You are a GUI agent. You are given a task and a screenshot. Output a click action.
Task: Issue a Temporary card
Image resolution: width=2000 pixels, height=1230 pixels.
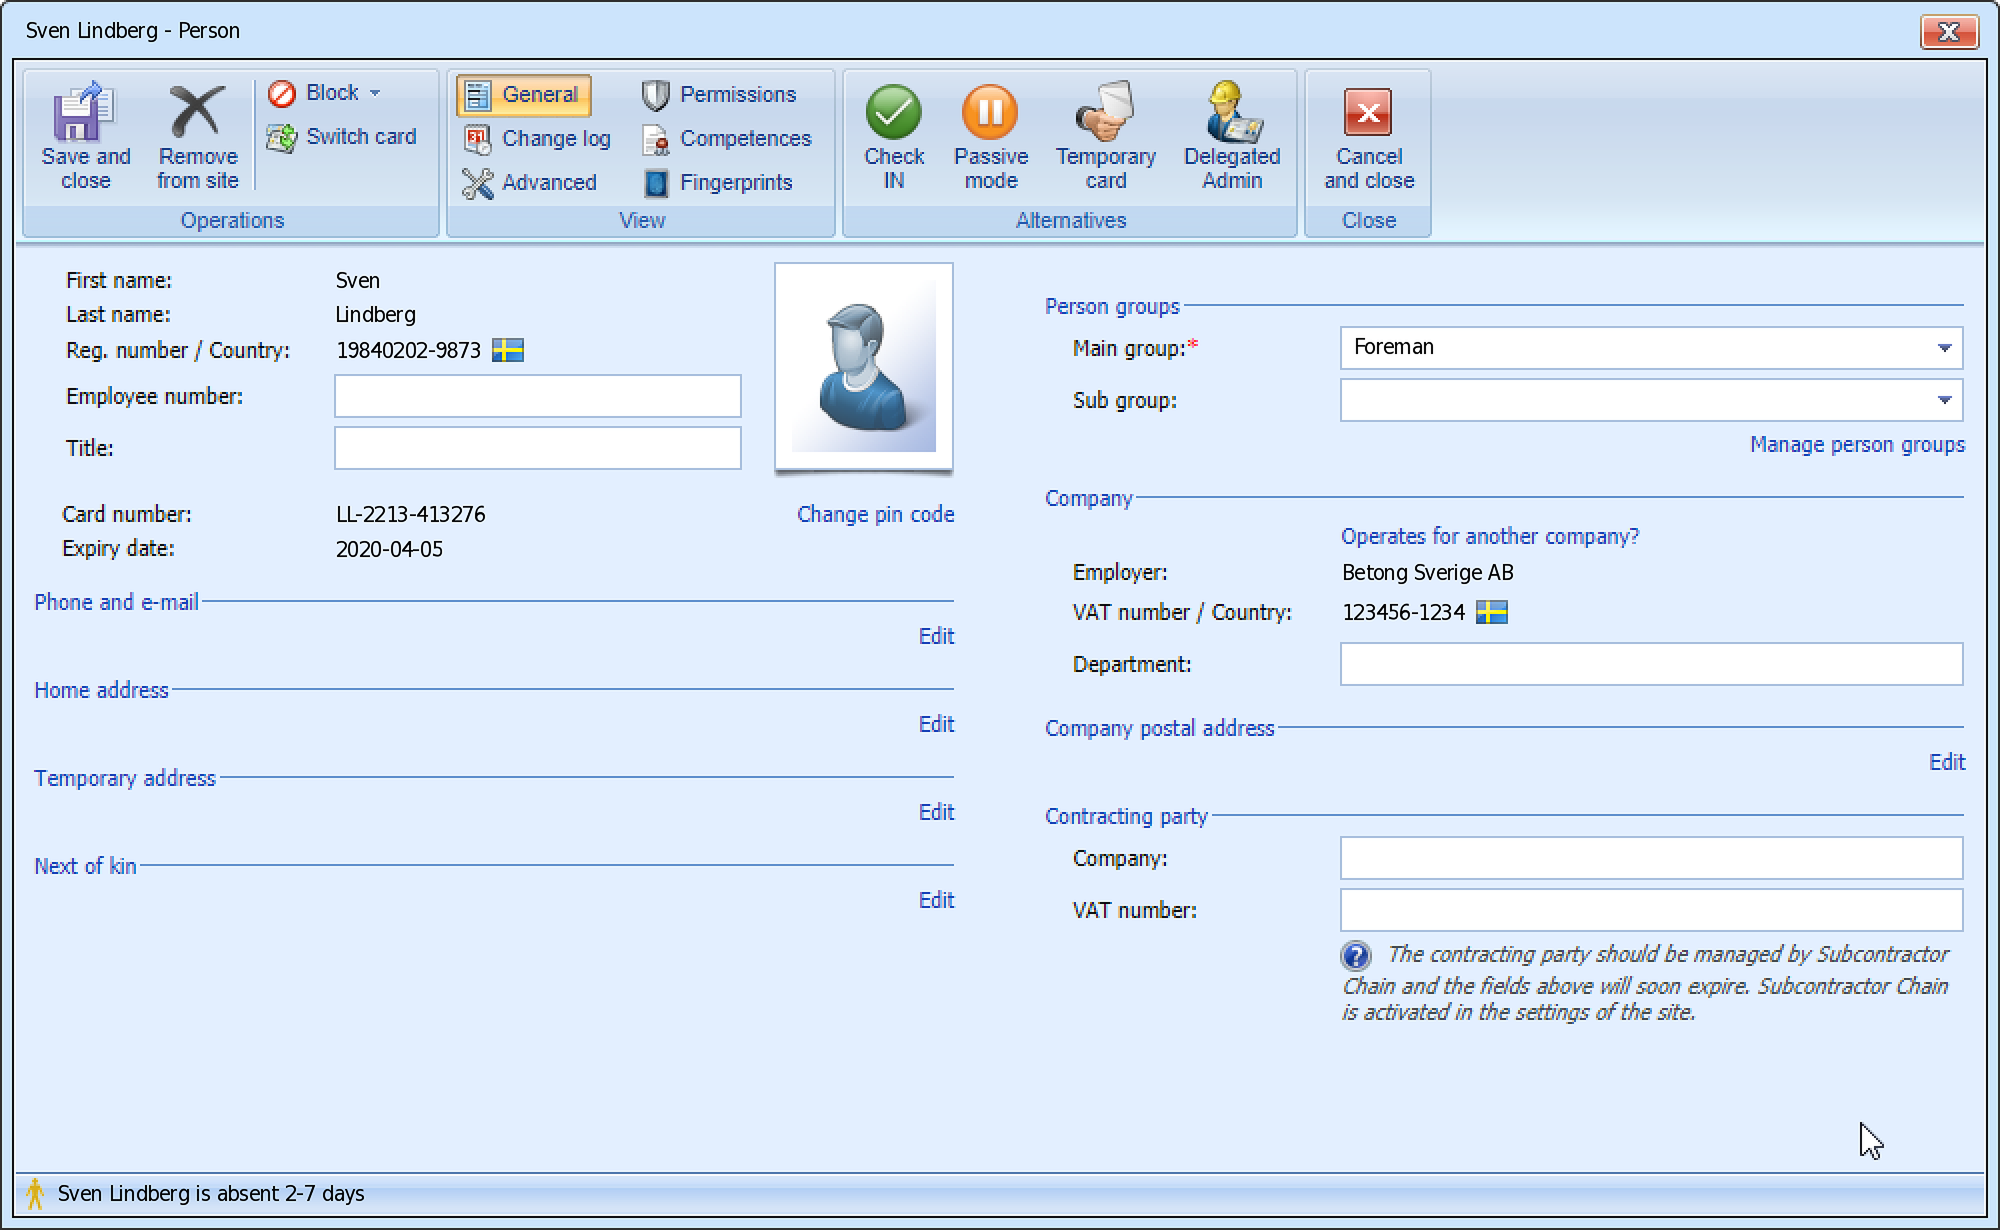tap(1106, 136)
